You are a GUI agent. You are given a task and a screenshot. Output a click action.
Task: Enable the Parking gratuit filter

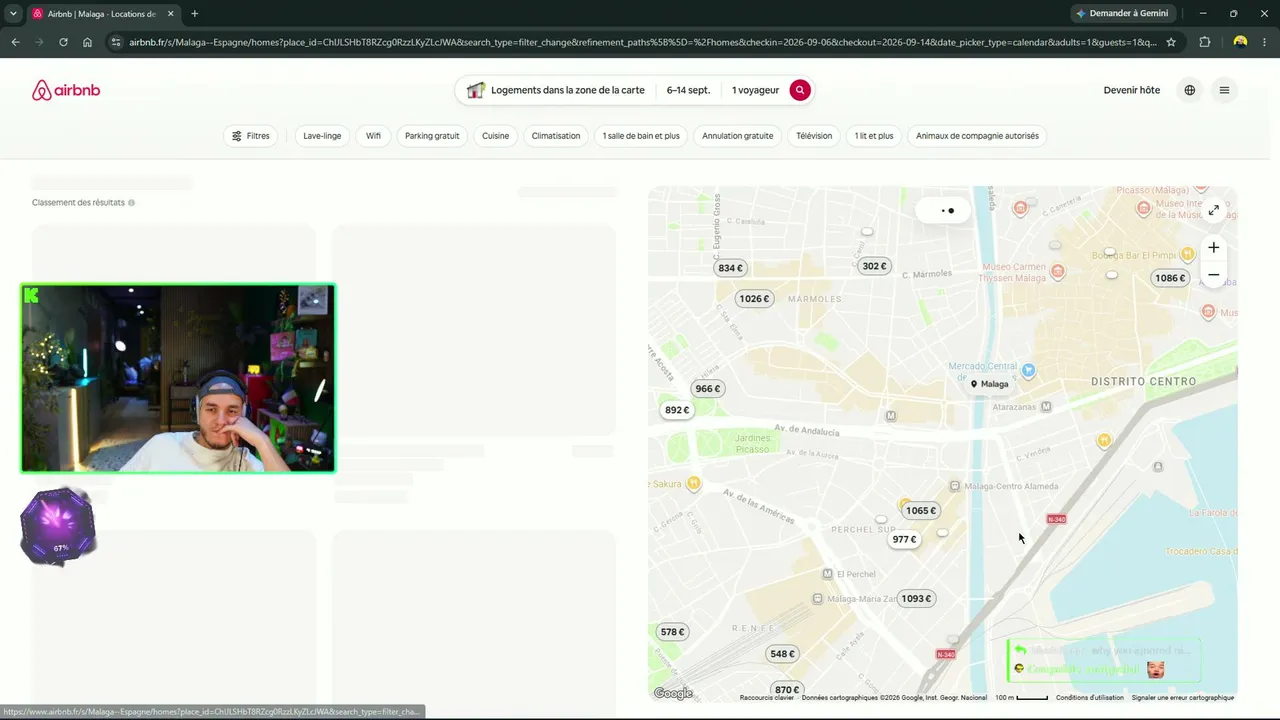[432, 136]
